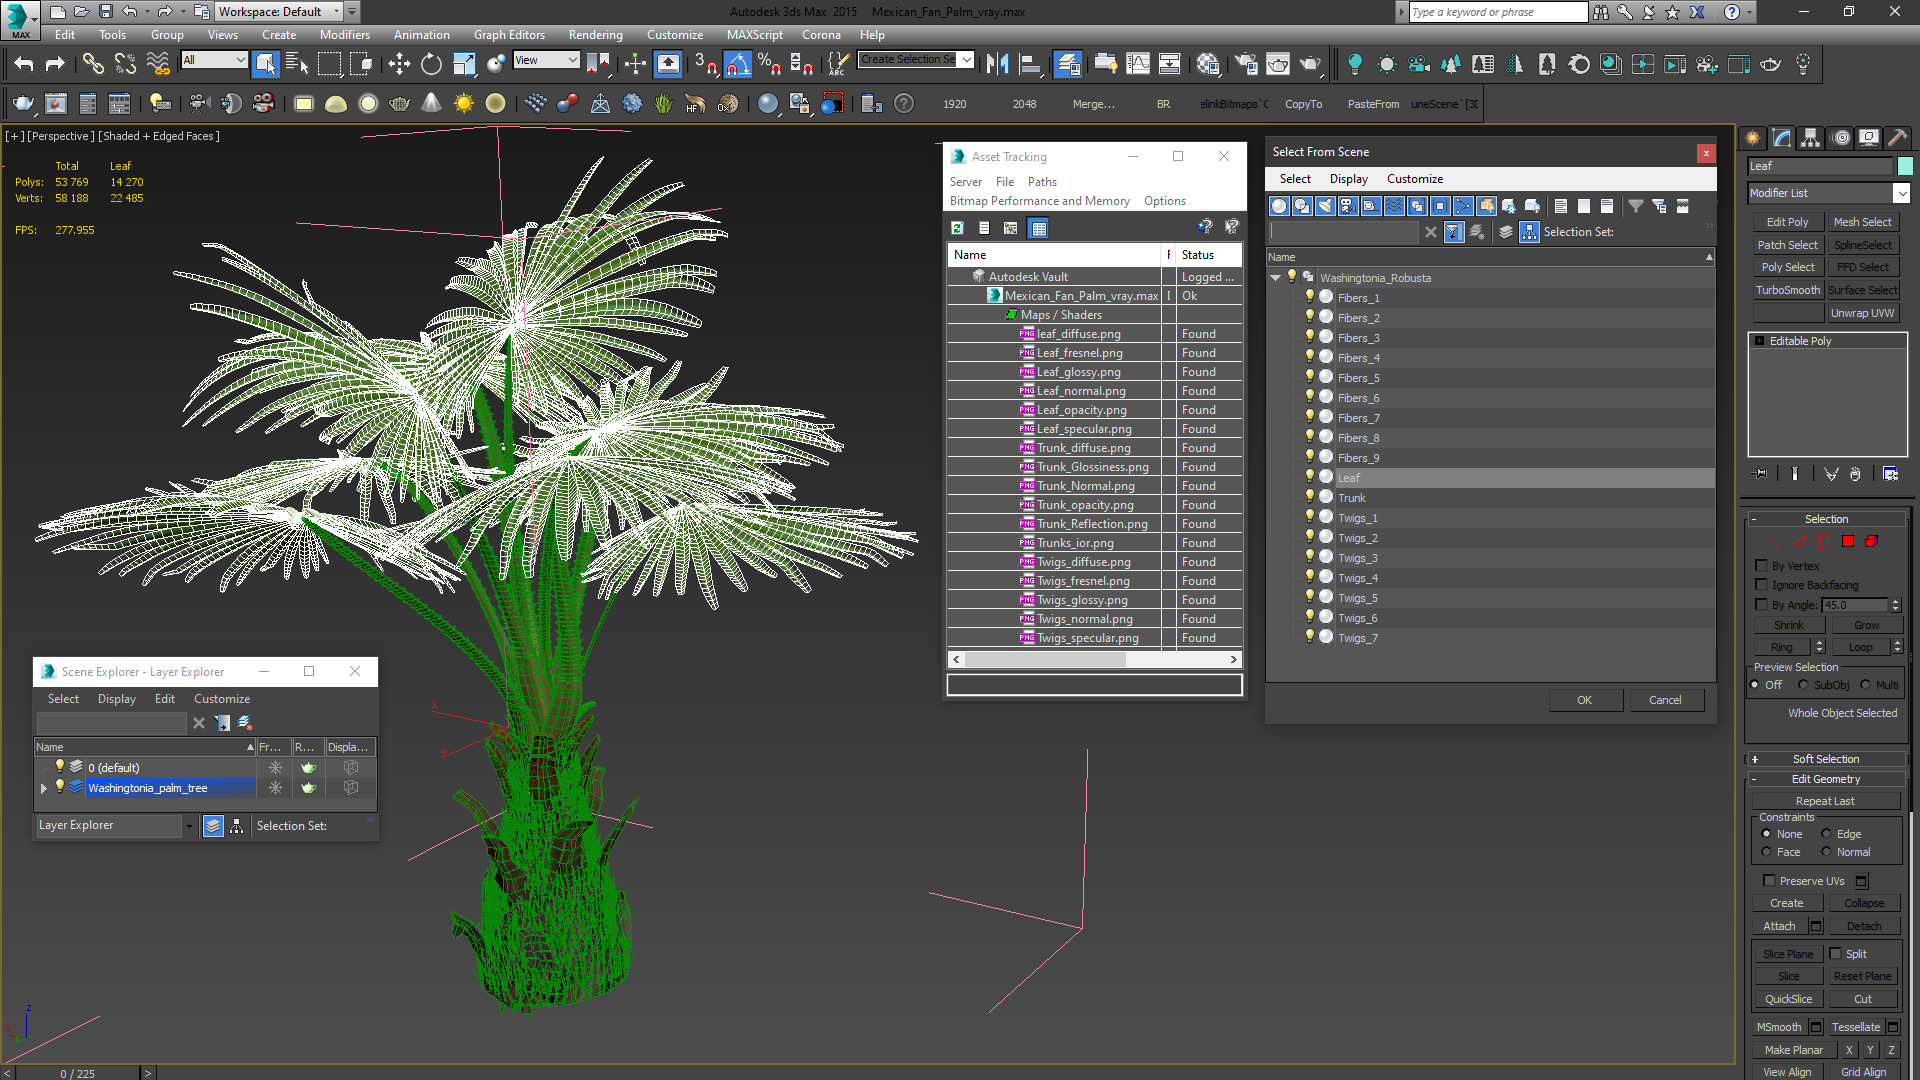The height and width of the screenshot is (1080, 1920).
Task: Activate the Select Object tool
Action: (x=266, y=64)
